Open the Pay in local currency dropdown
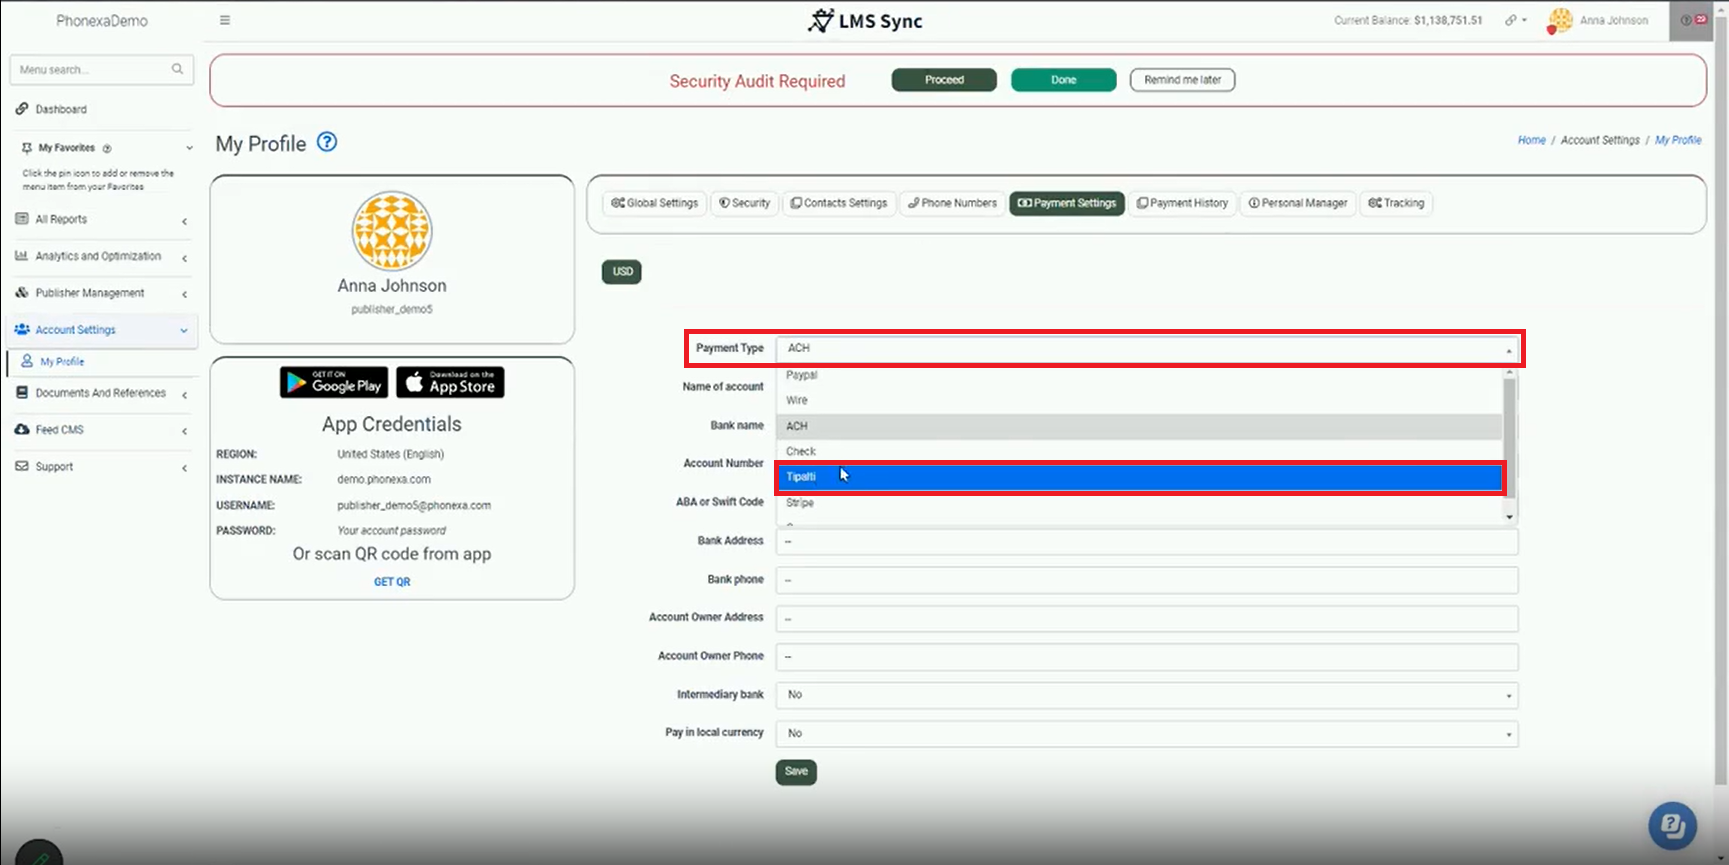Screen dimensions: 1729x865 point(1146,734)
